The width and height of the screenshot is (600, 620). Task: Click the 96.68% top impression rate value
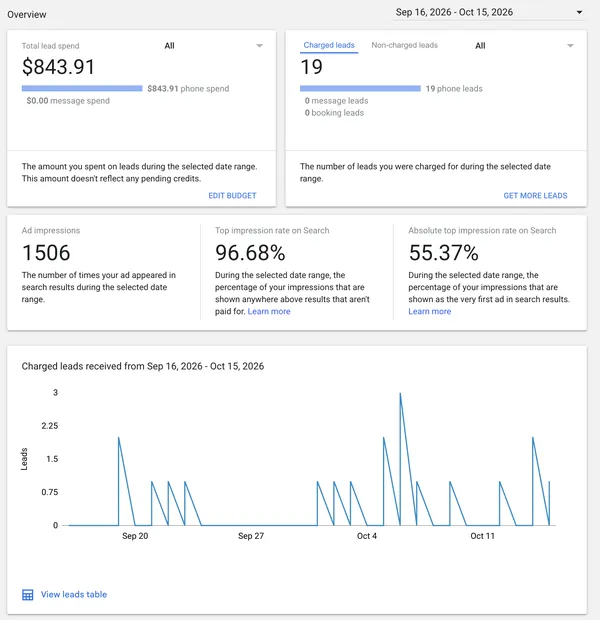250,253
